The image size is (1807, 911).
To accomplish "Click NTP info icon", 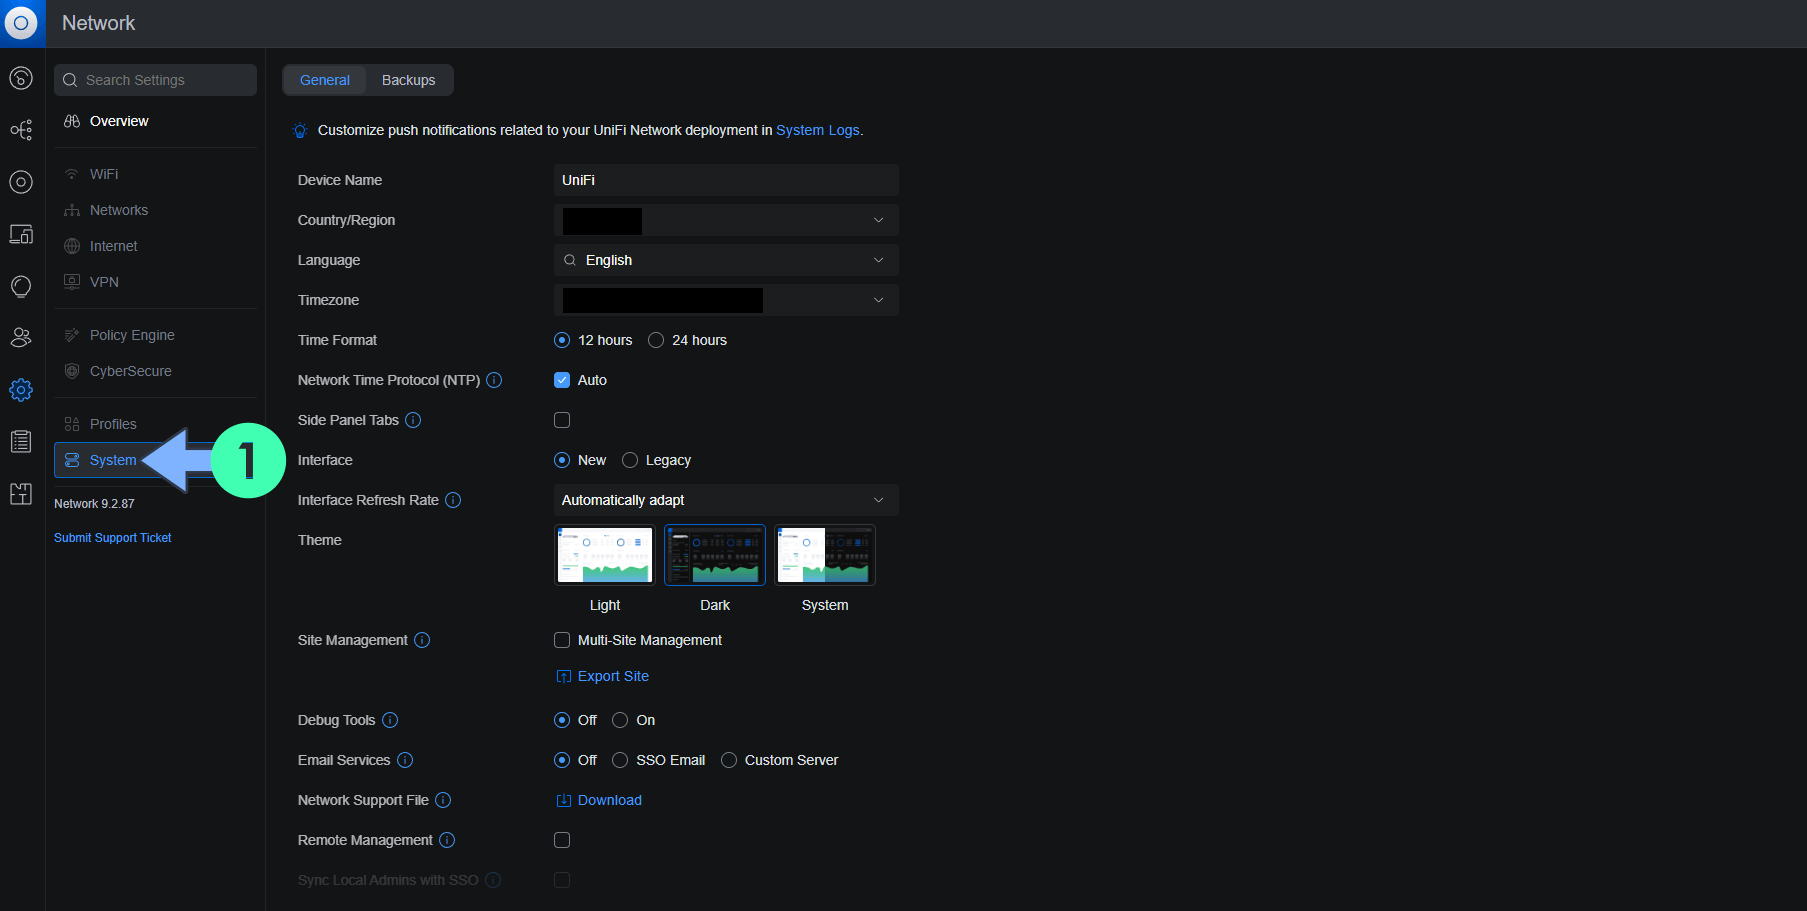I will [x=494, y=380].
